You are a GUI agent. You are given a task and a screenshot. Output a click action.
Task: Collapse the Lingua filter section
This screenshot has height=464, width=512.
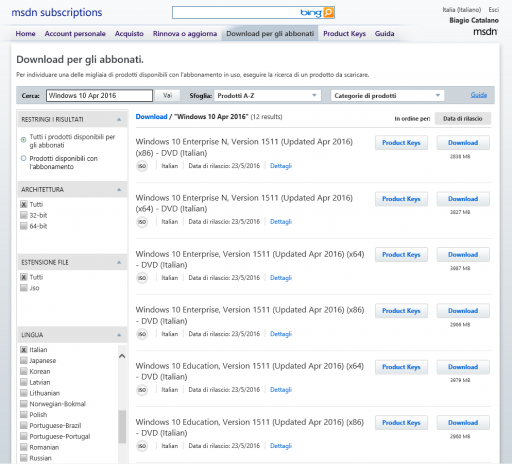point(119,335)
